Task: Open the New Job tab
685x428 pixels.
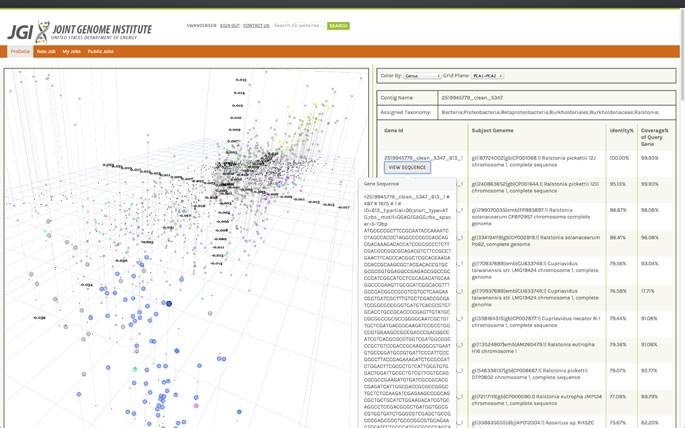Action: click(x=46, y=52)
